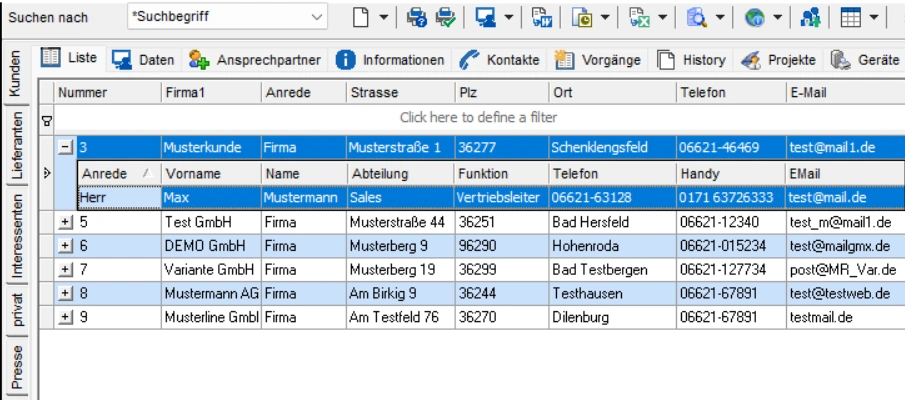Viewport: 905px width, 400px height.
Task: Click the export to Word toolbar icon
Action: point(542,17)
